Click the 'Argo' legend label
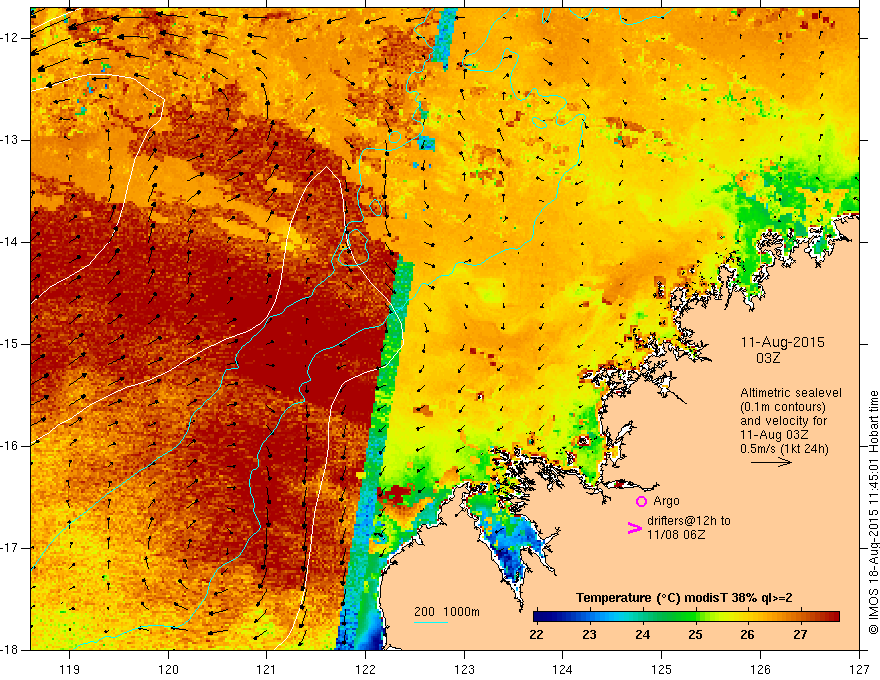Screen dimensions: 880x680 tap(666, 501)
